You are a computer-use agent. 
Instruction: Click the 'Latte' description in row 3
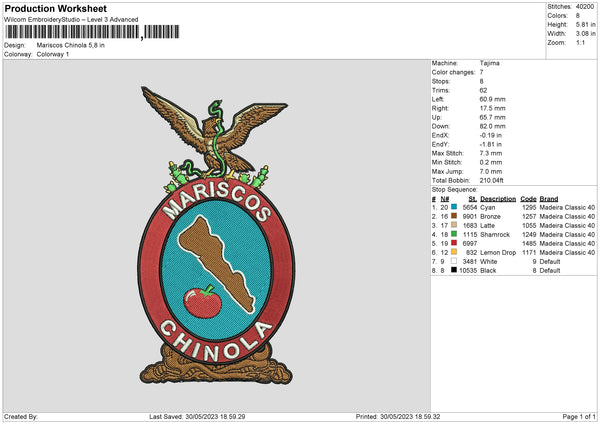coord(488,225)
